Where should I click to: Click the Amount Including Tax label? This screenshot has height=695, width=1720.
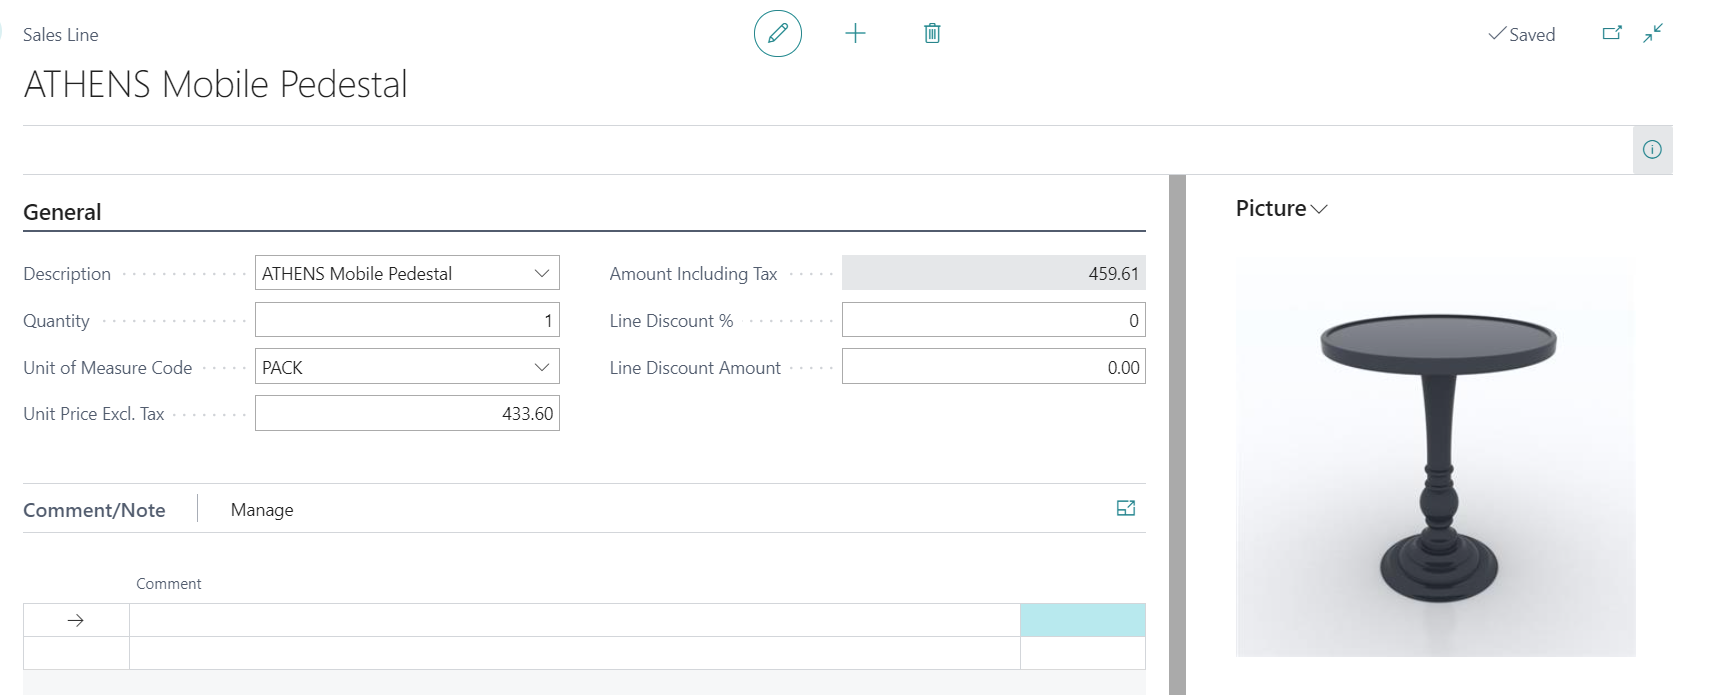(x=693, y=273)
